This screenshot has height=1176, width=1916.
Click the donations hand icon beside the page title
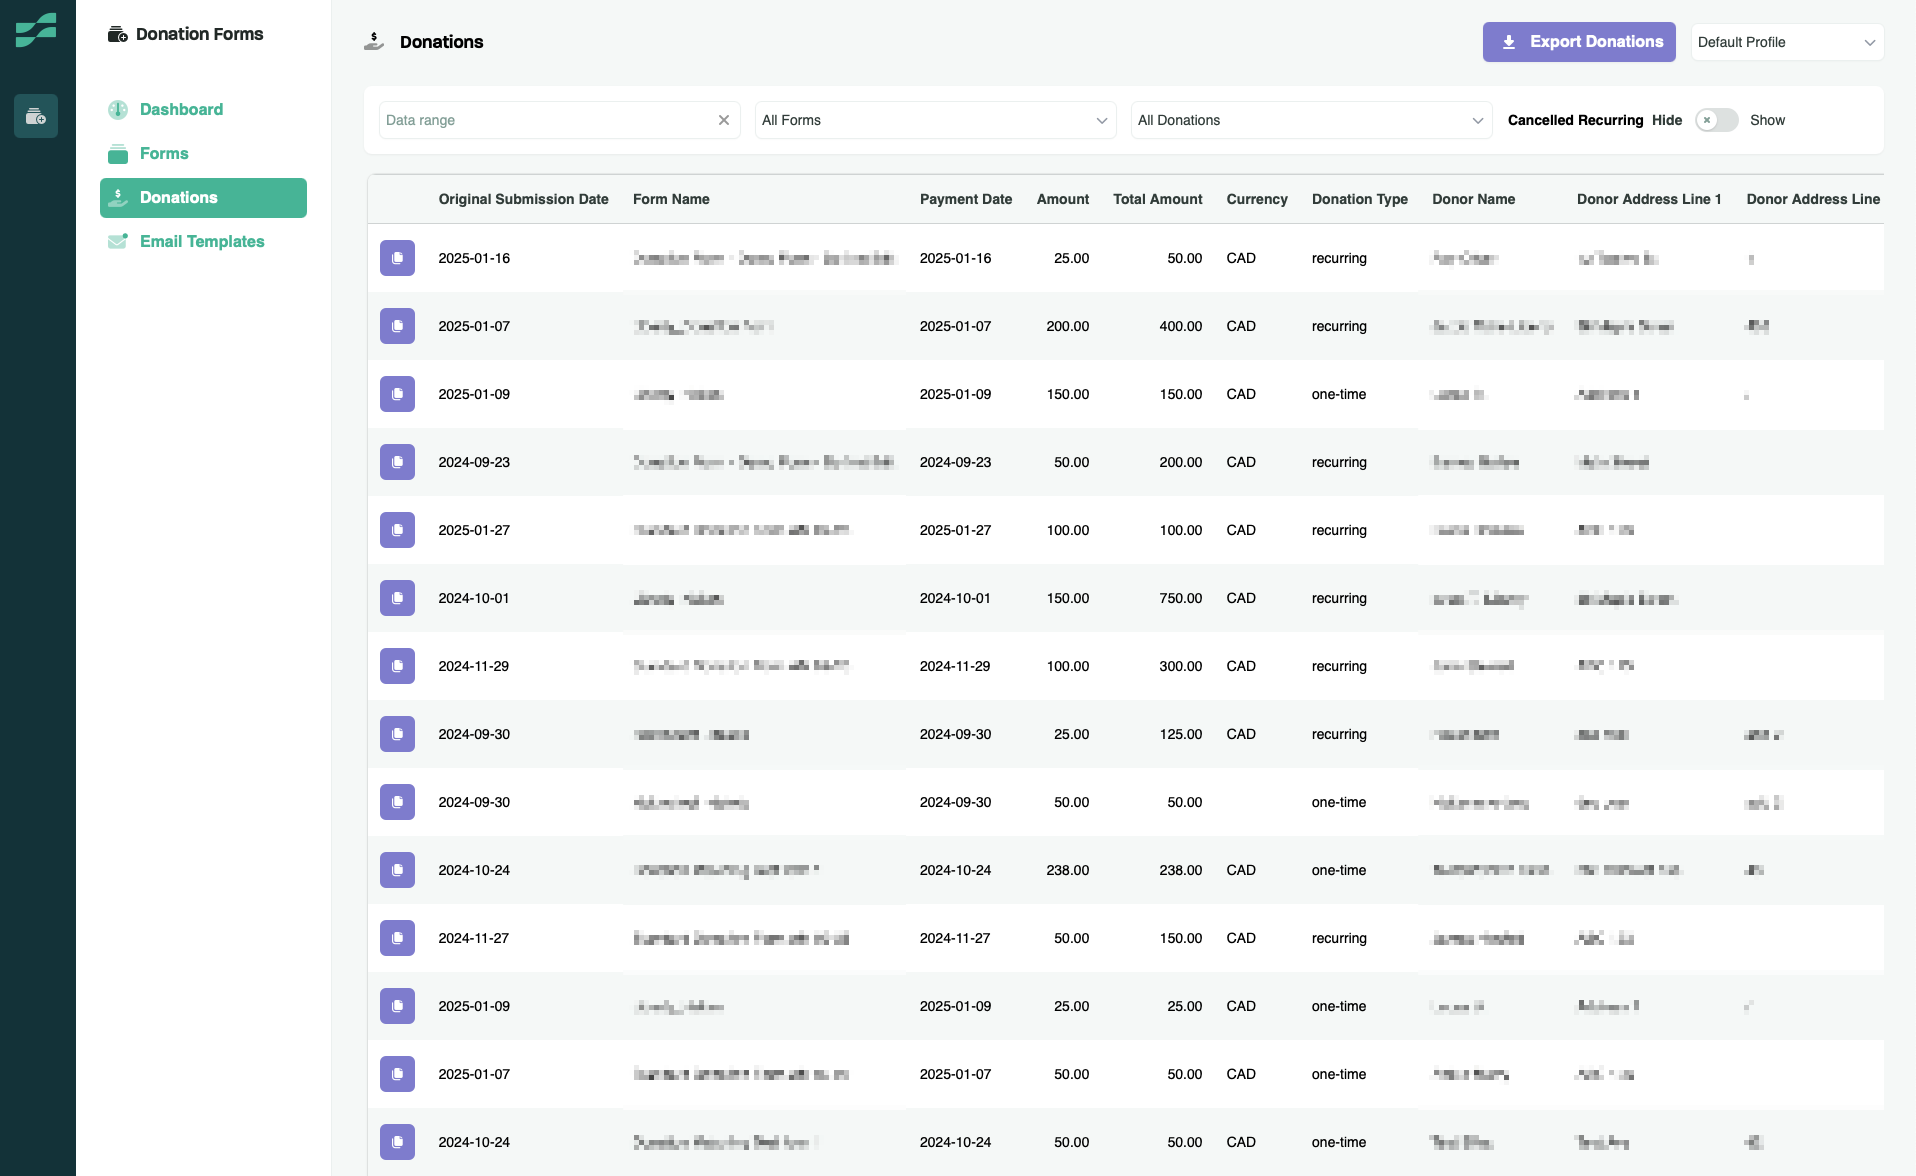(x=373, y=41)
